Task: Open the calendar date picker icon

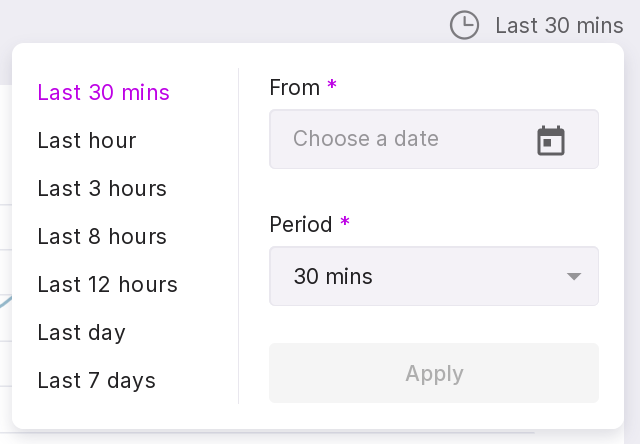Action: coord(551,140)
